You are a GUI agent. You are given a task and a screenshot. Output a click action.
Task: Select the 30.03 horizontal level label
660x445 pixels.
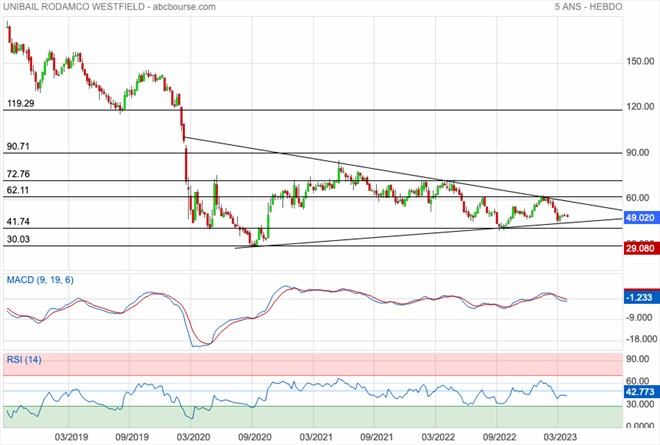coord(18,240)
